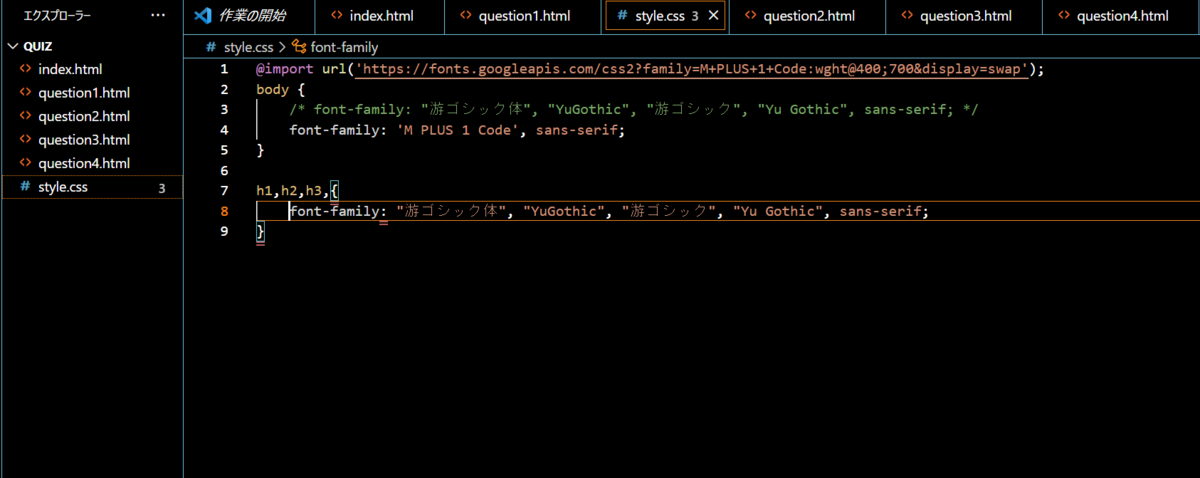Switch to the index.html editor tab
The height and width of the screenshot is (478, 1200).
380,16
